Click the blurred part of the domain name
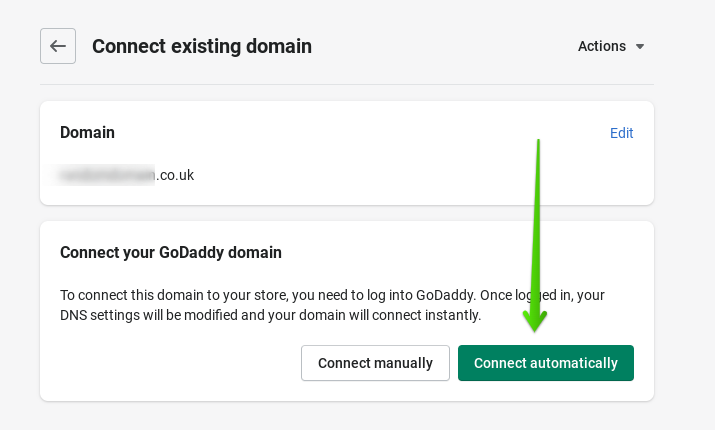 (107, 175)
